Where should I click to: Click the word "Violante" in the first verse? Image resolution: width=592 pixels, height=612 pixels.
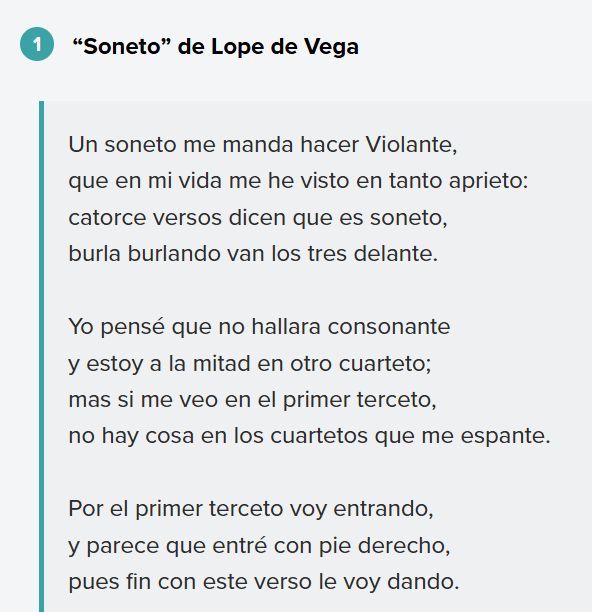(411, 144)
